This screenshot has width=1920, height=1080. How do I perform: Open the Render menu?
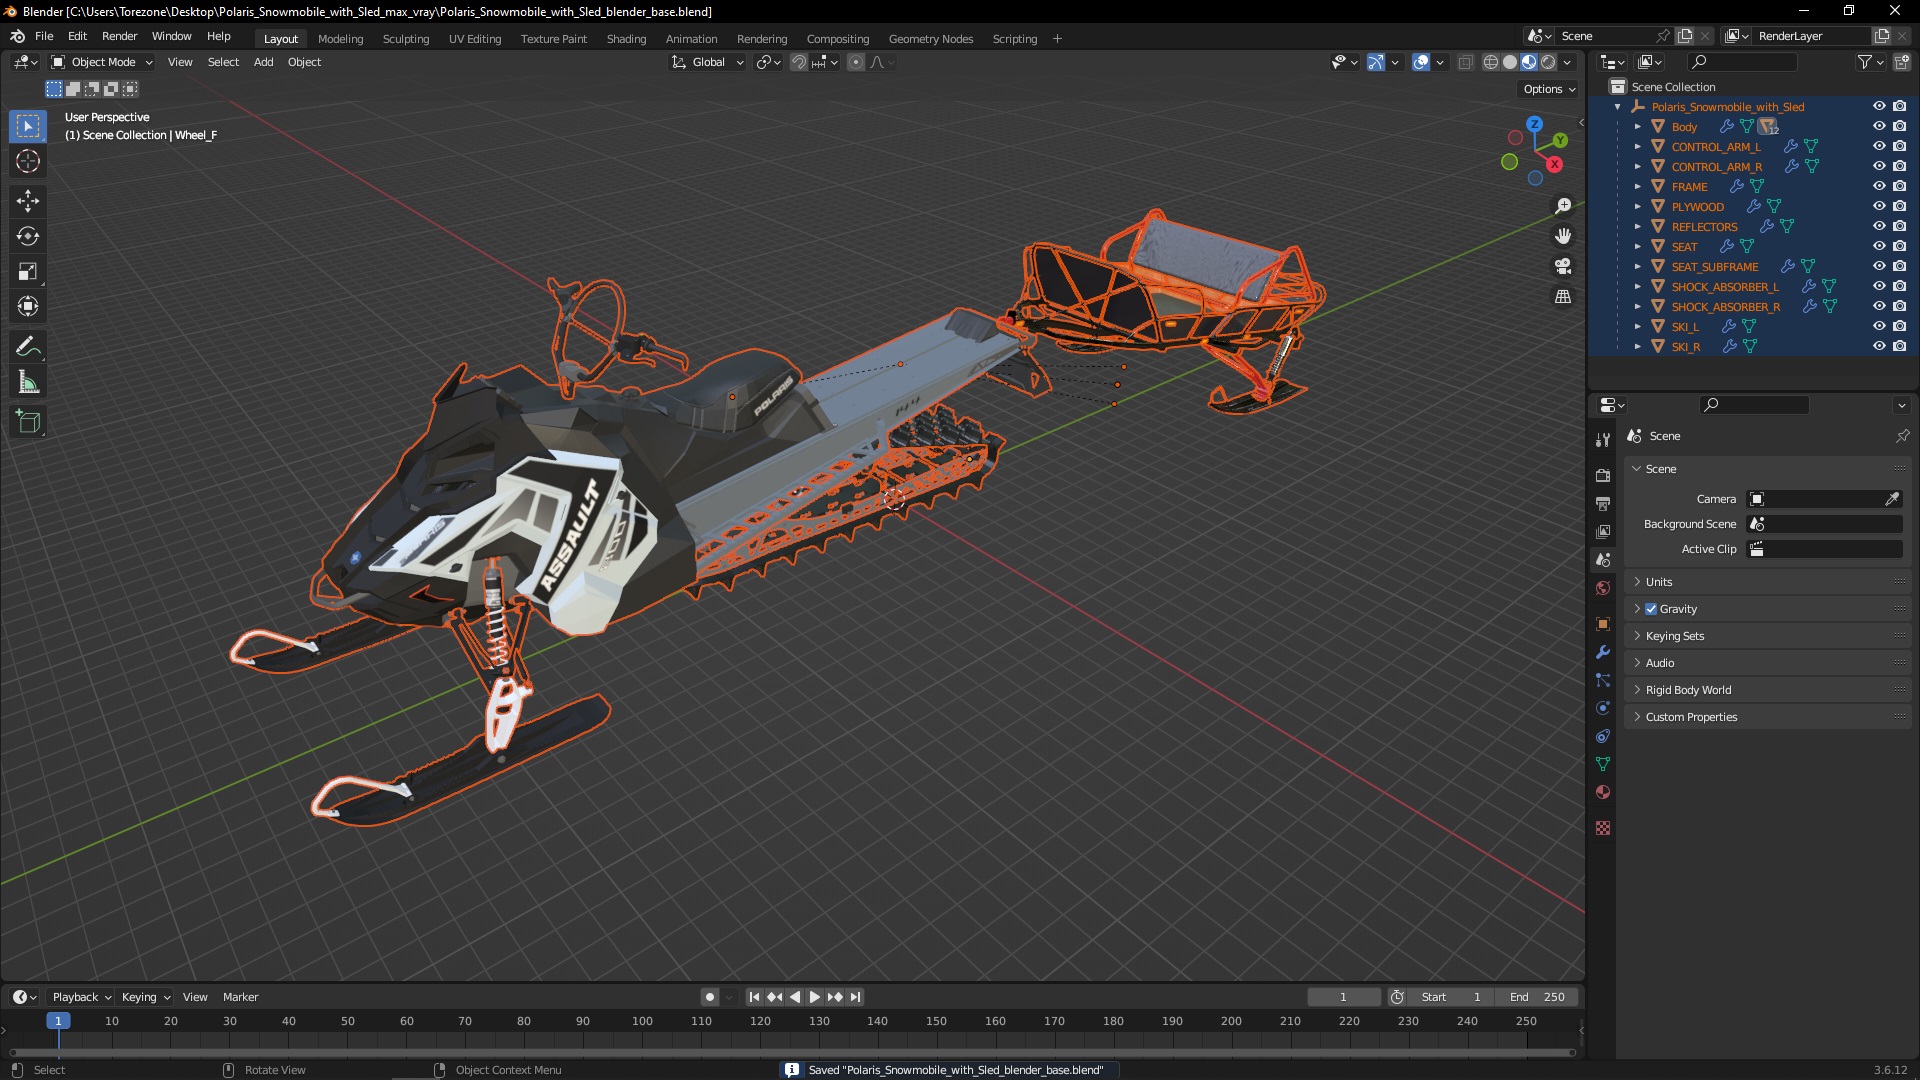(x=119, y=36)
